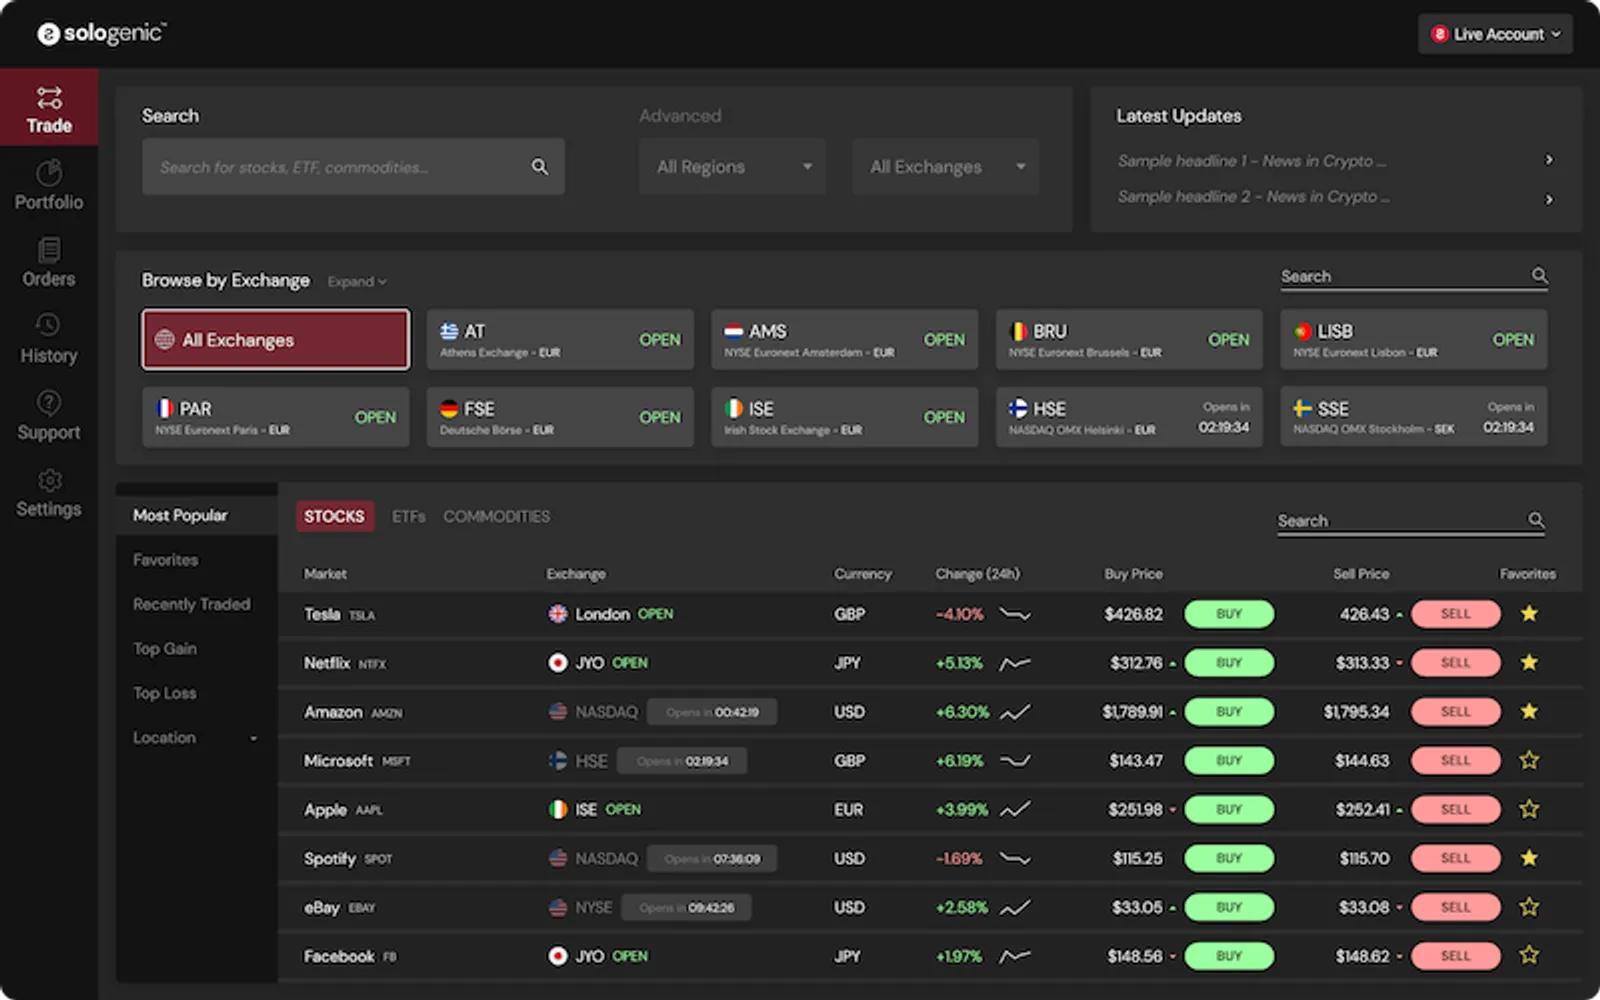Open the Apple price trend sparkline
The height and width of the screenshot is (1000, 1600).
1015,809
